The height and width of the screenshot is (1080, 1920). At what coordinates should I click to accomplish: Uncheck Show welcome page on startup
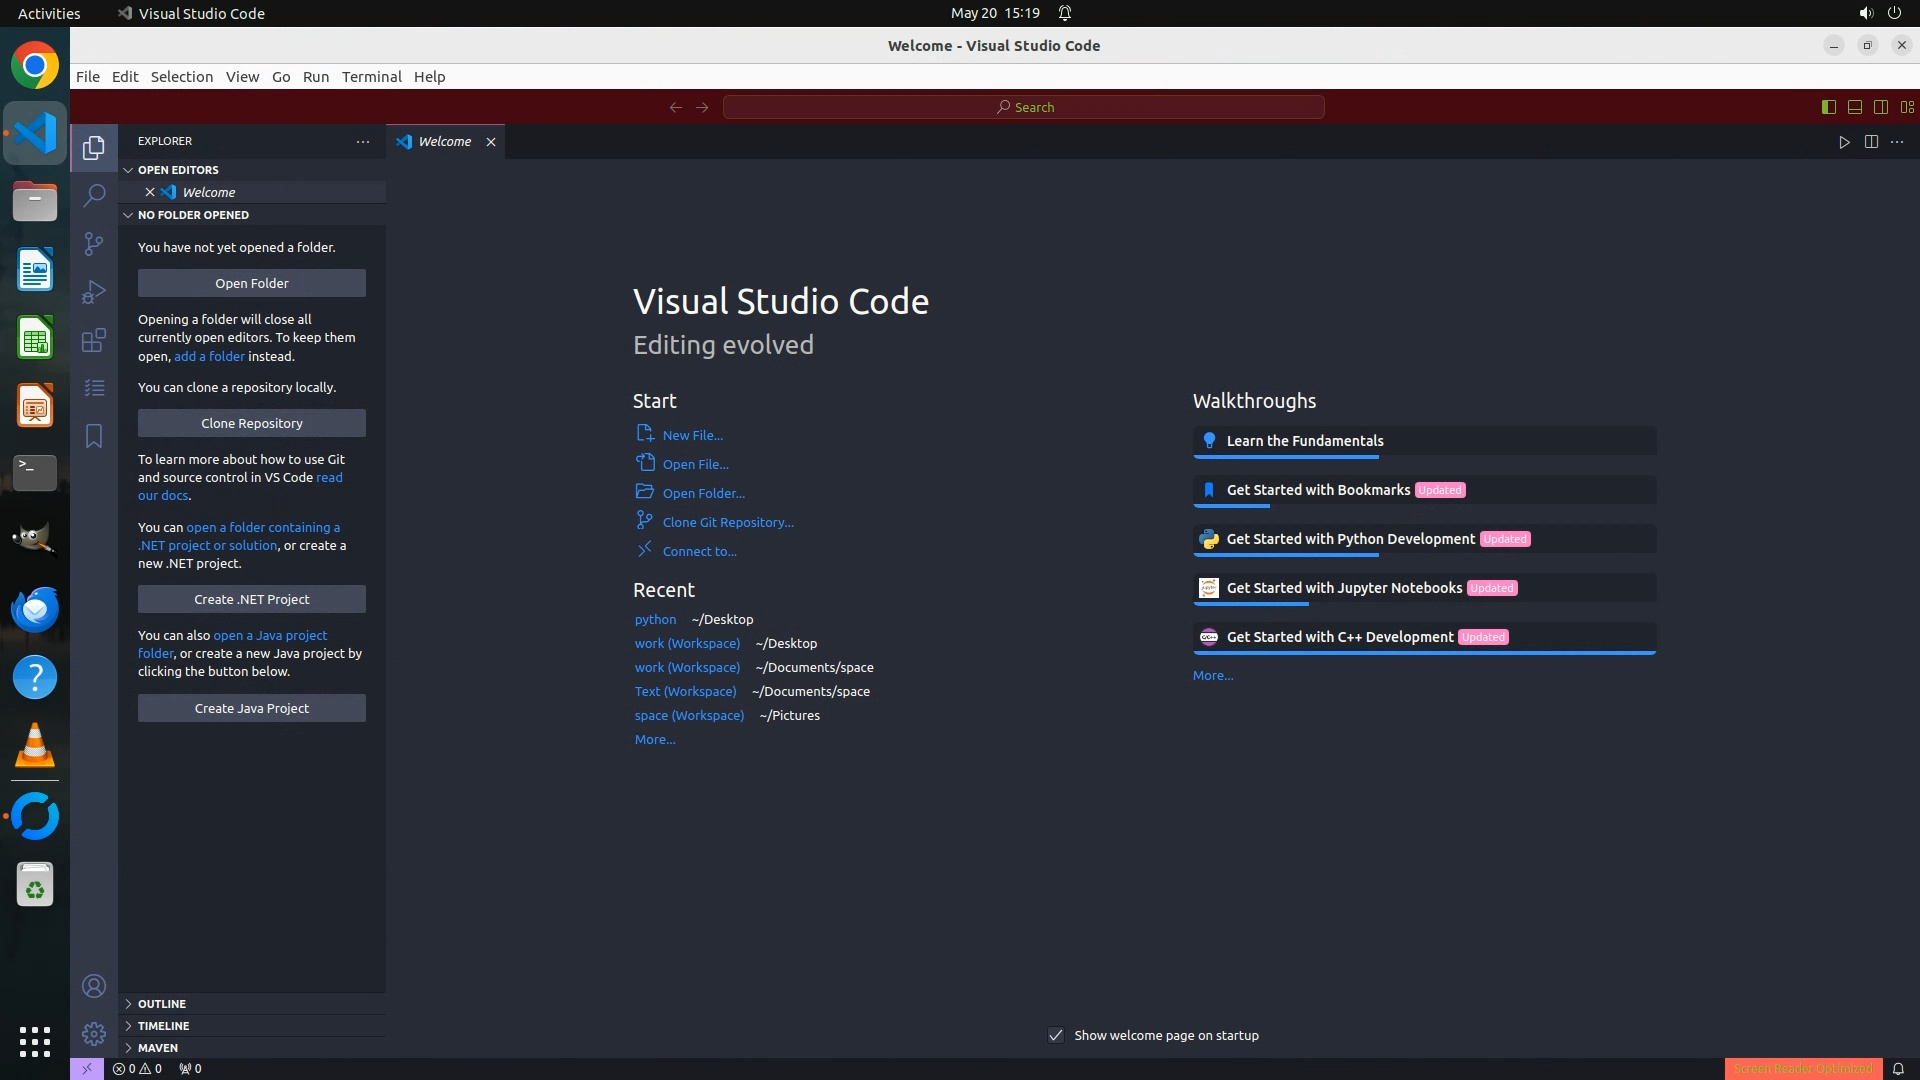click(x=1056, y=1035)
